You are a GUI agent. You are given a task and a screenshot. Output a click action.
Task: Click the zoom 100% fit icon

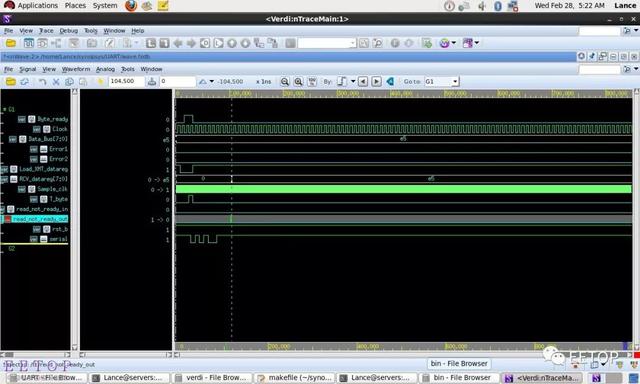coord(312,82)
